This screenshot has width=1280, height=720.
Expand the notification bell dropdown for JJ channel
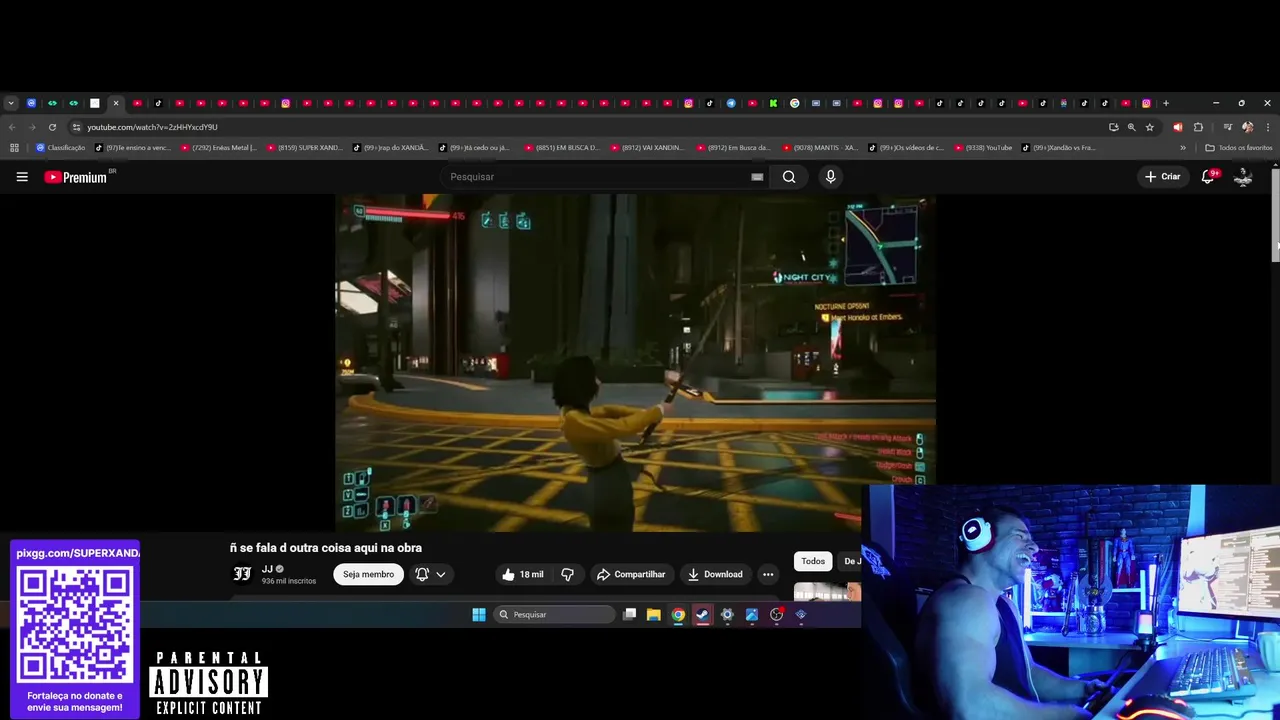(430, 574)
